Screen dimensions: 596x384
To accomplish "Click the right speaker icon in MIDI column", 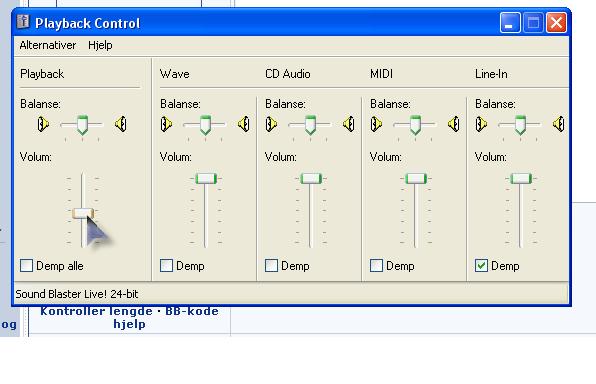I will click(x=454, y=124).
